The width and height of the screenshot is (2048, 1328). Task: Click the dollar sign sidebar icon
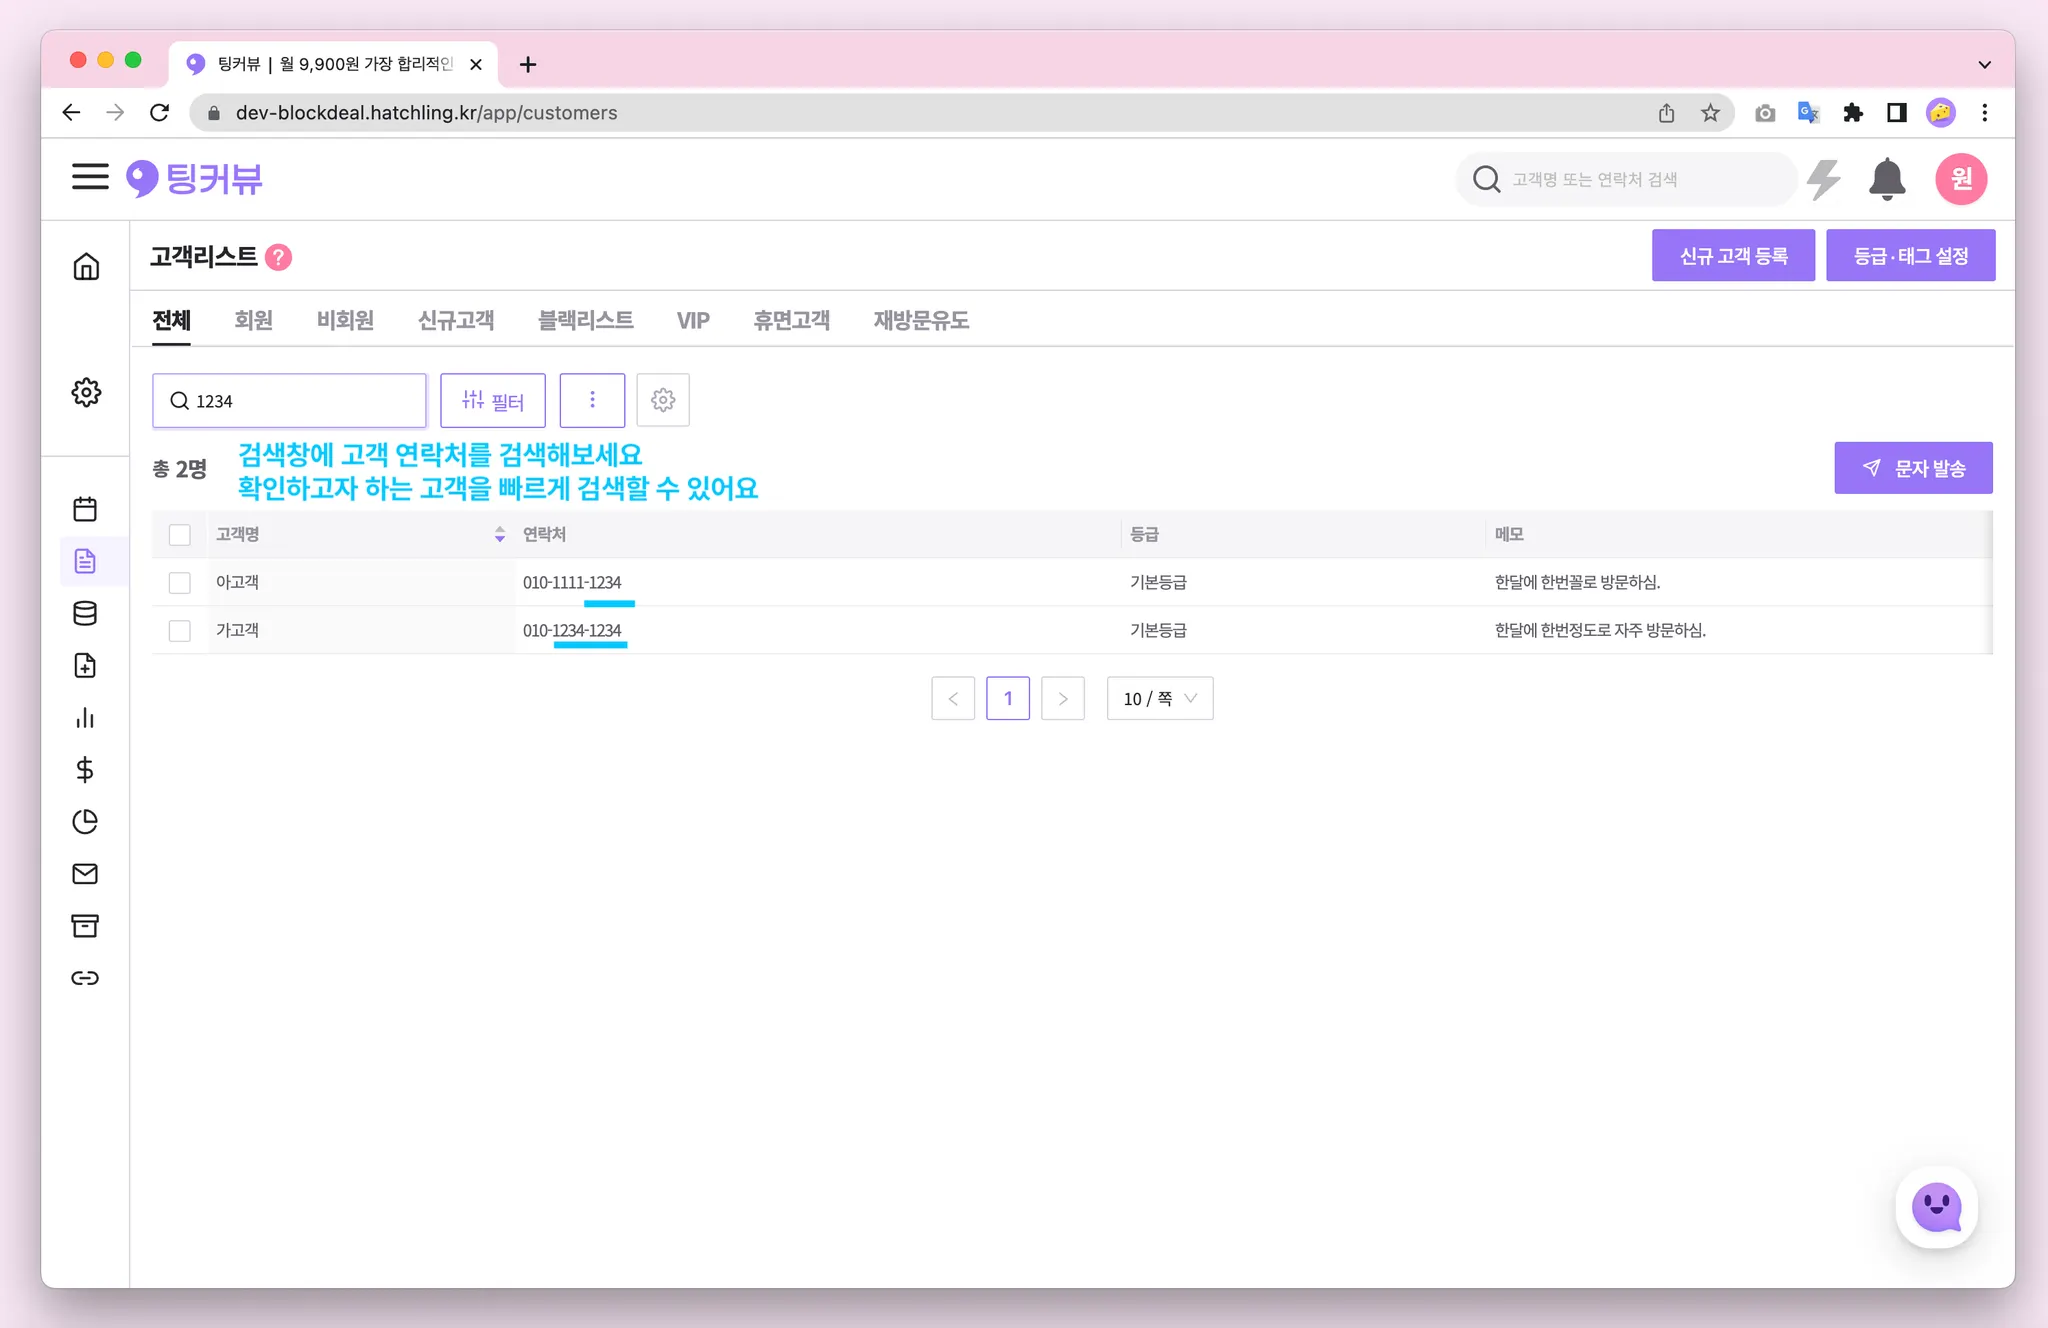[x=85, y=769]
